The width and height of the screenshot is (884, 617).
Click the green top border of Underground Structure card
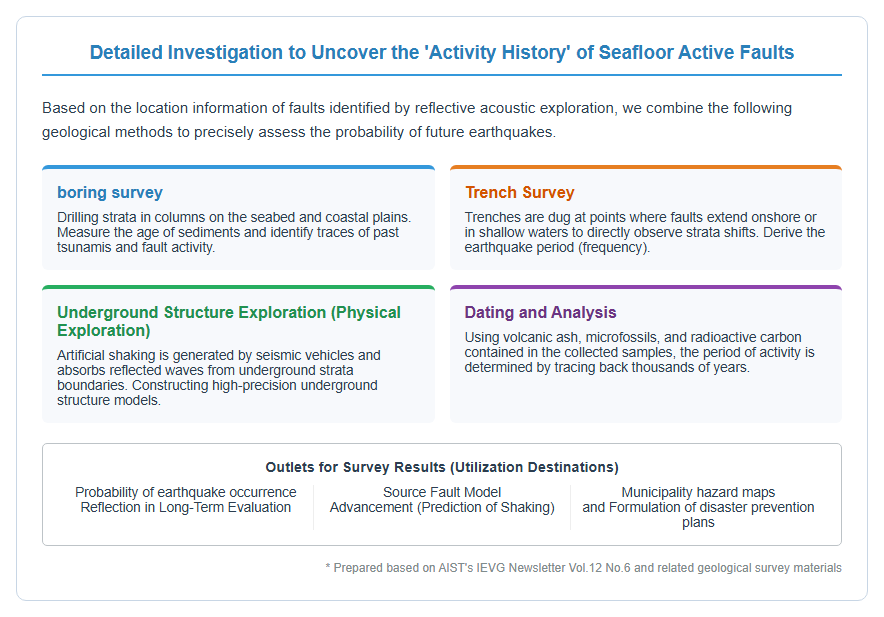coord(238,287)
